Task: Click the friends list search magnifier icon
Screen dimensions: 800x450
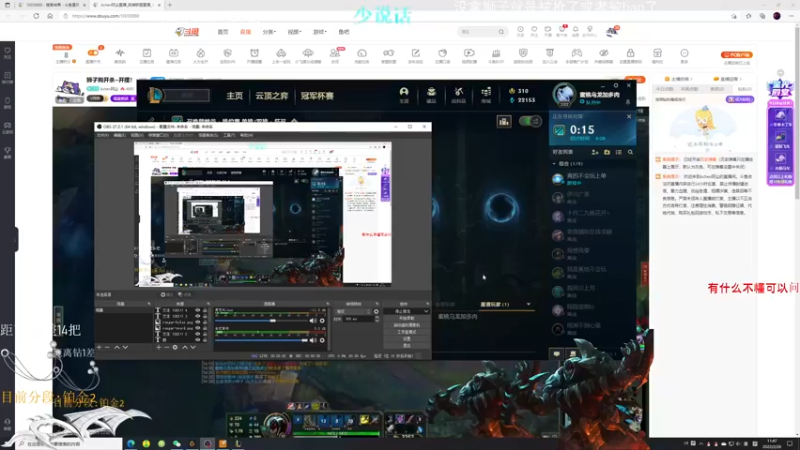Action: [631, 152]
